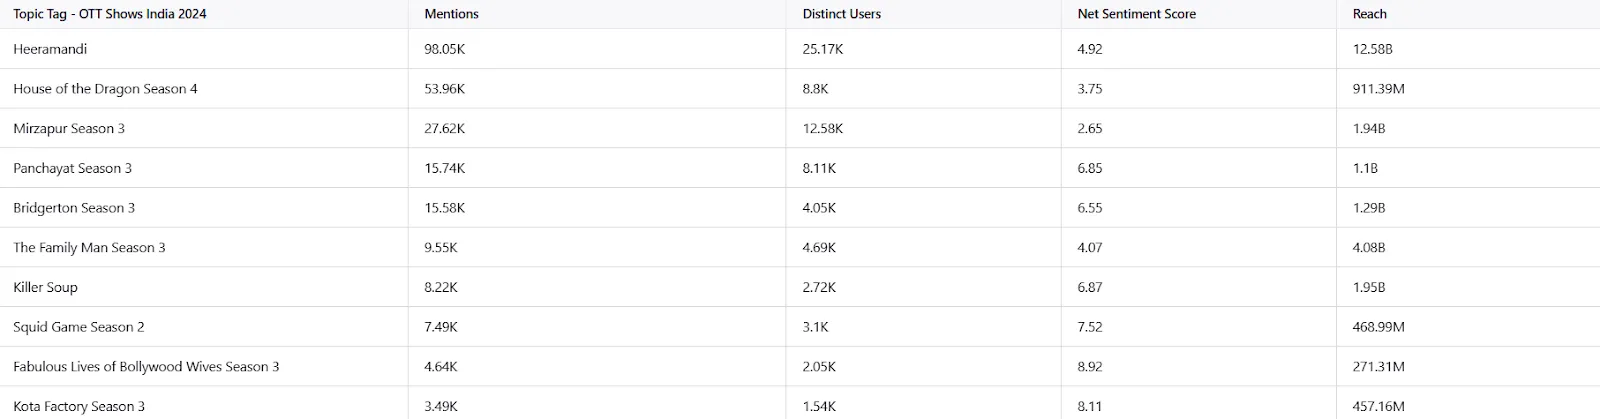Select the Killer Soup topic
Viewport: 1600px width, 419px height.
45,287
